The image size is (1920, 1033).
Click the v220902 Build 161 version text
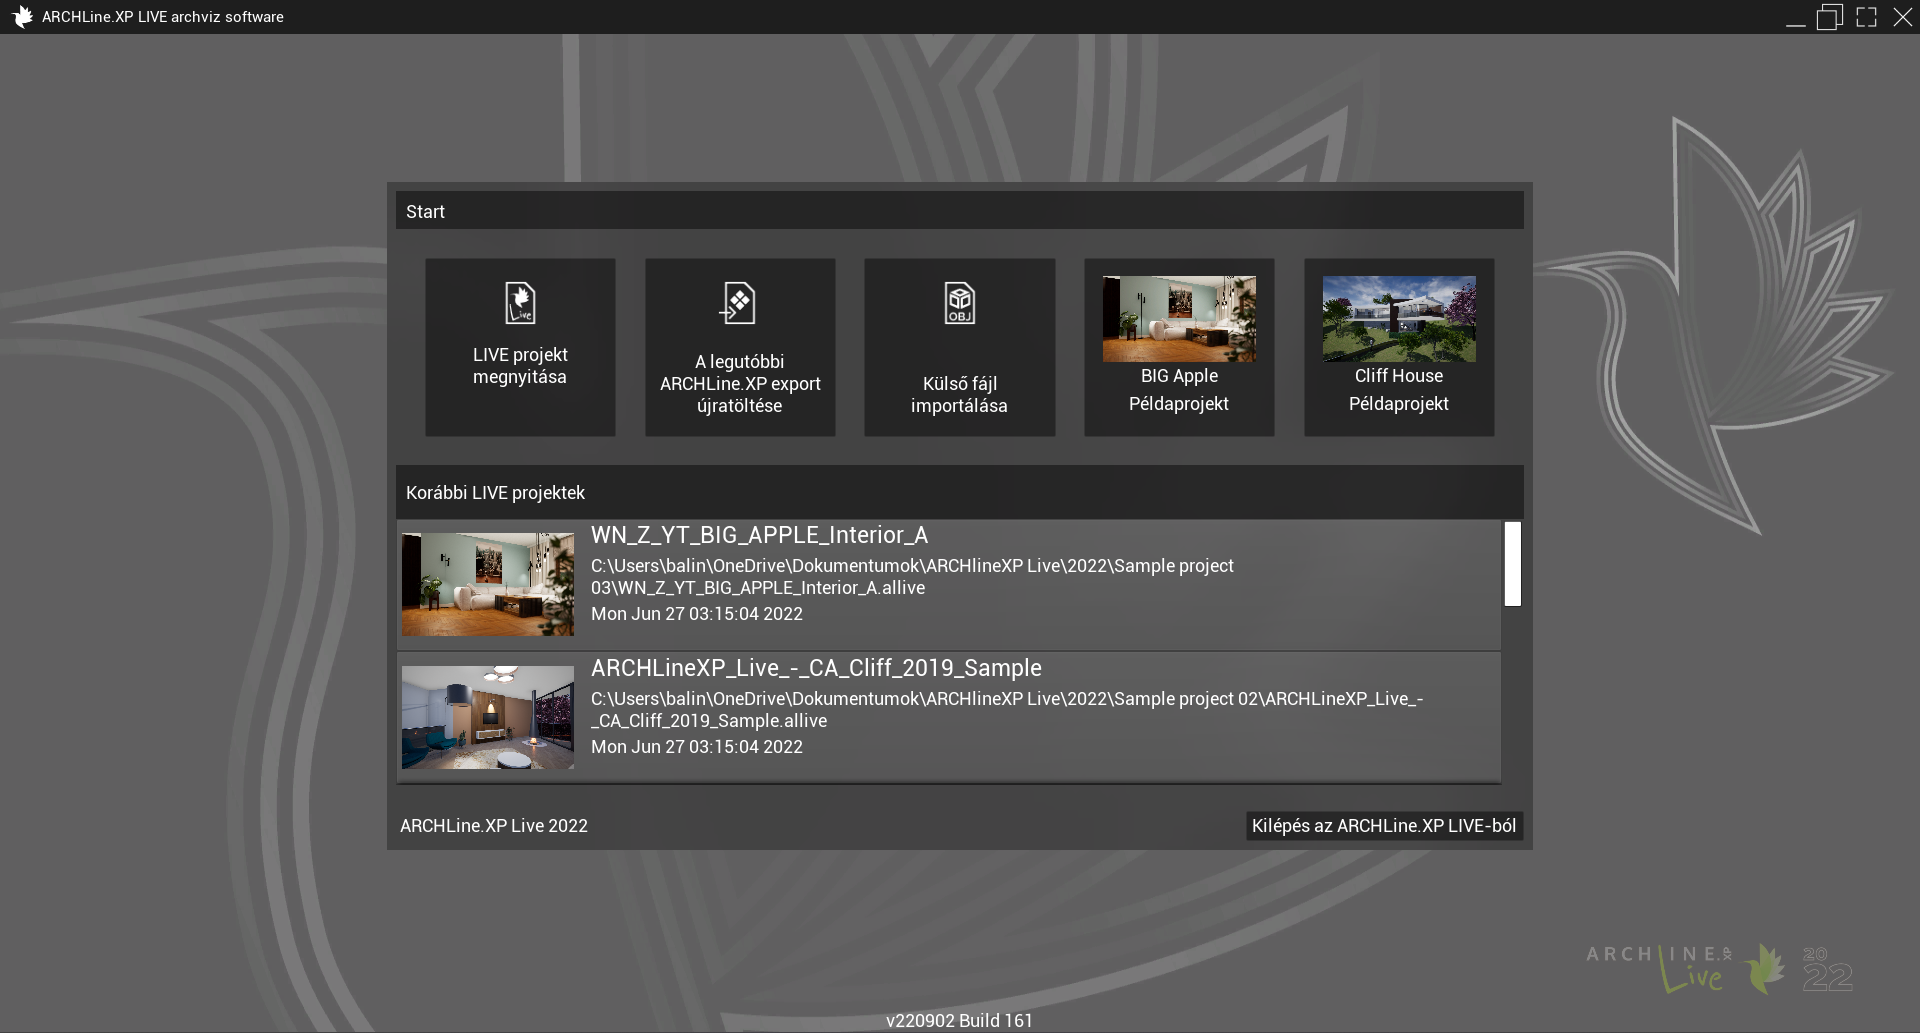[959, 1020]
